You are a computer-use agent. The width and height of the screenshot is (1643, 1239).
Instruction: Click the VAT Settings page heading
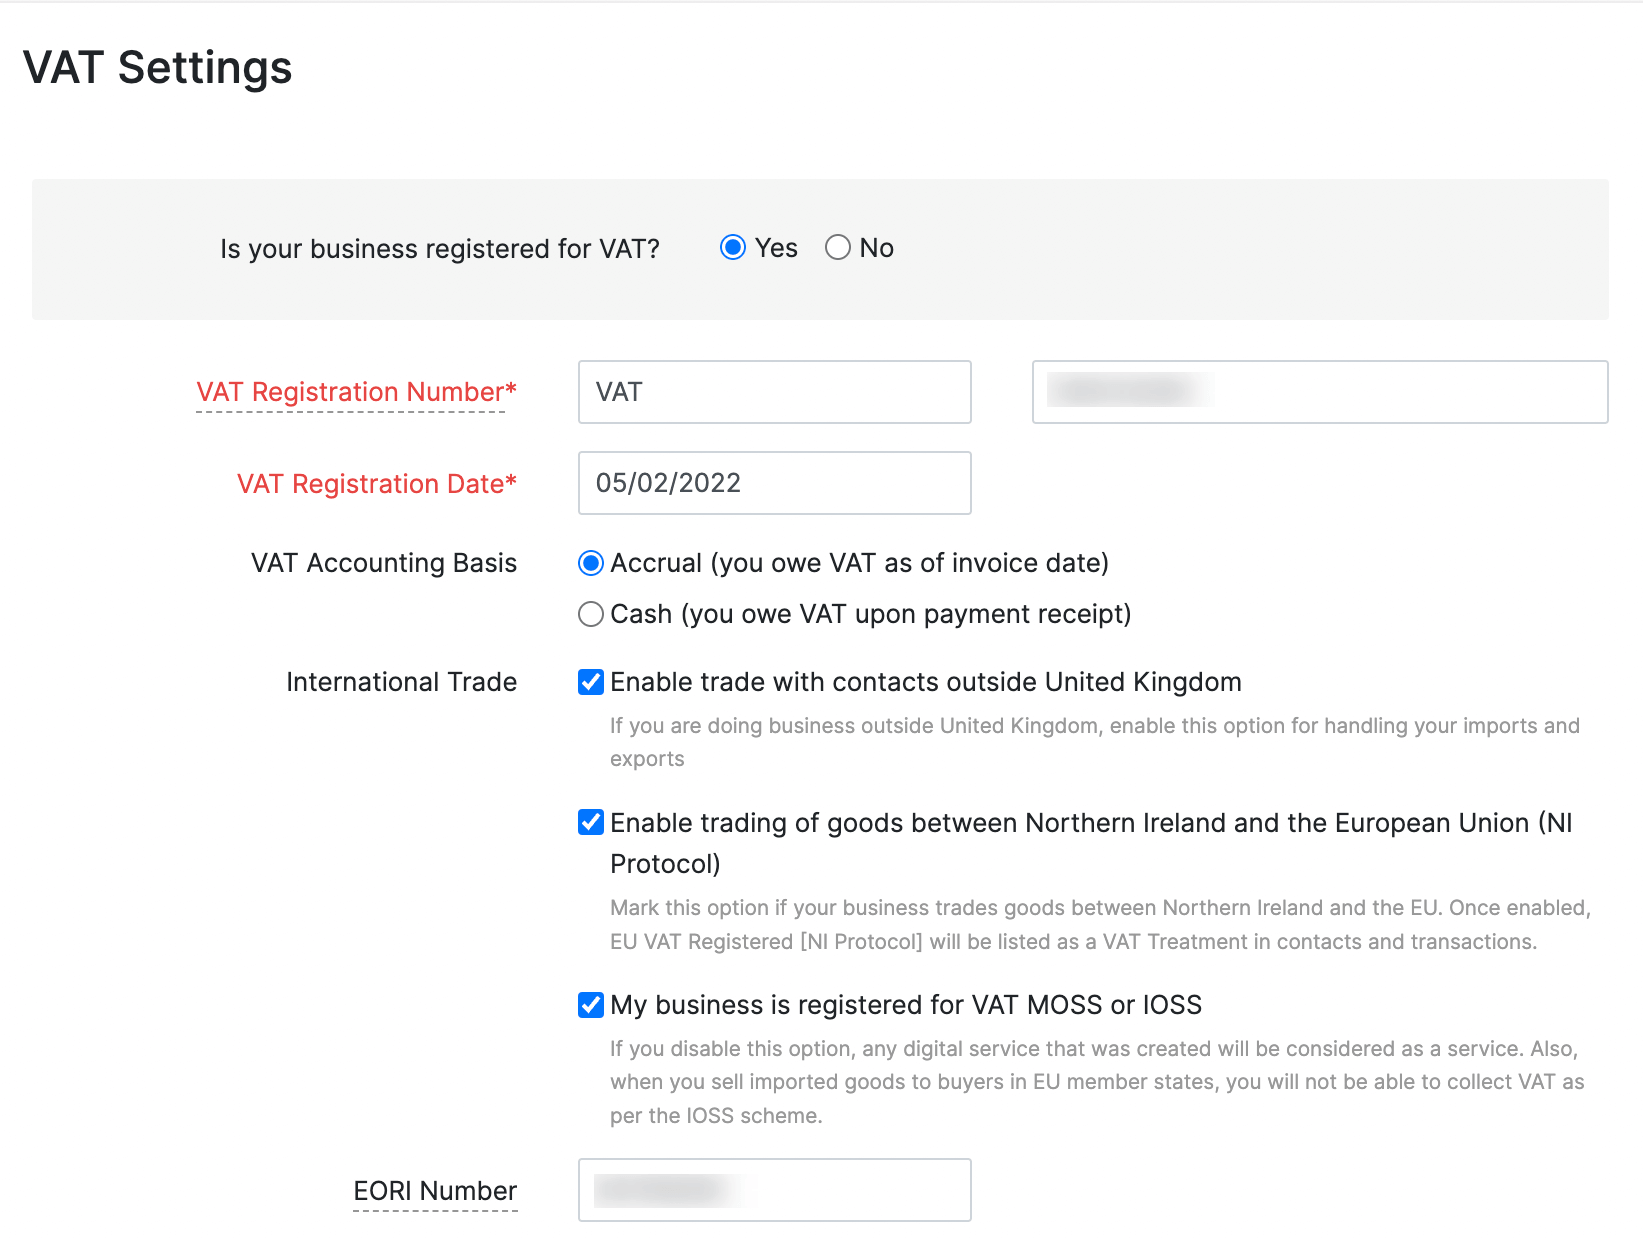point(158,68)
